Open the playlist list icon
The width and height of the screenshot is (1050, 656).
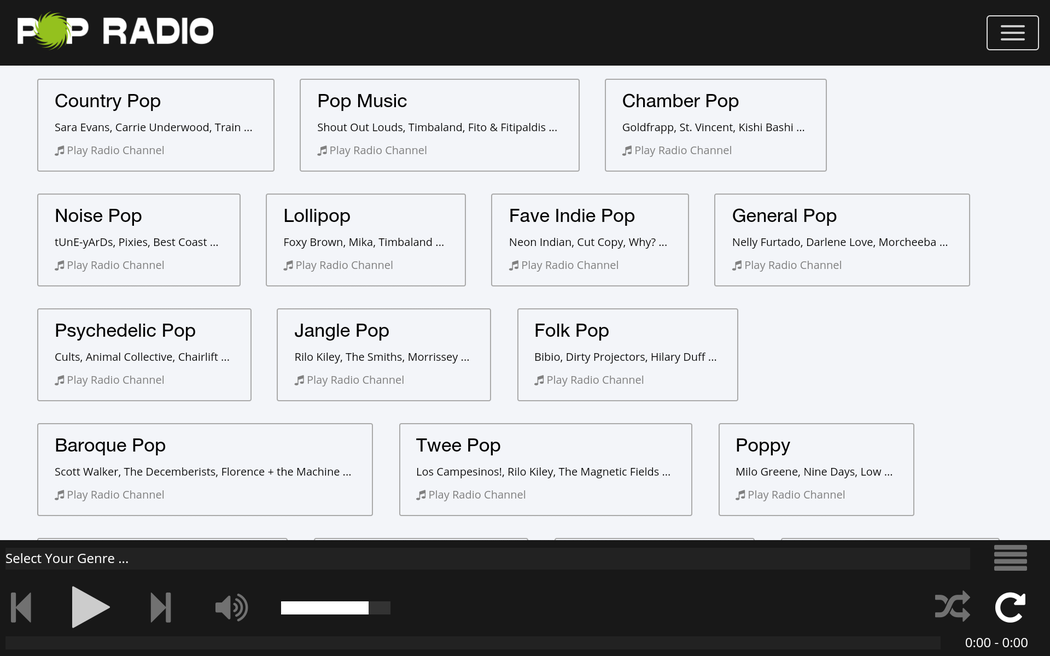coord(1010,558)
